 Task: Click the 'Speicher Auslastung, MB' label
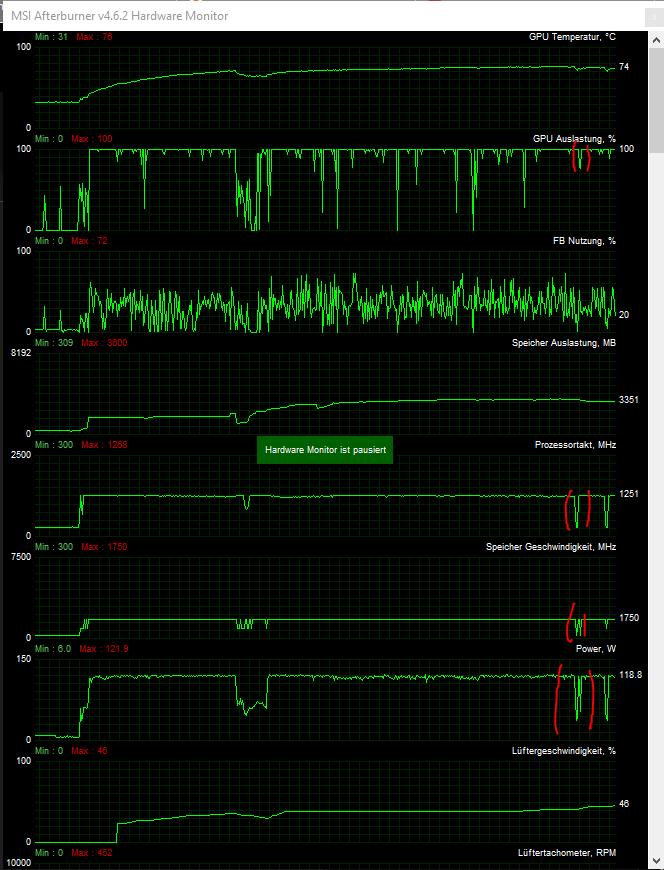(564, 343)
